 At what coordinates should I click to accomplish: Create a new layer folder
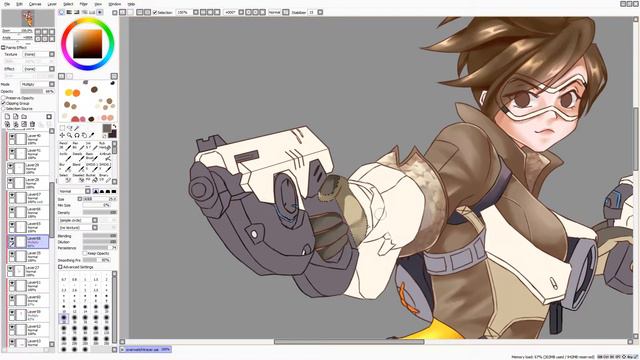[x=24, y=117]
